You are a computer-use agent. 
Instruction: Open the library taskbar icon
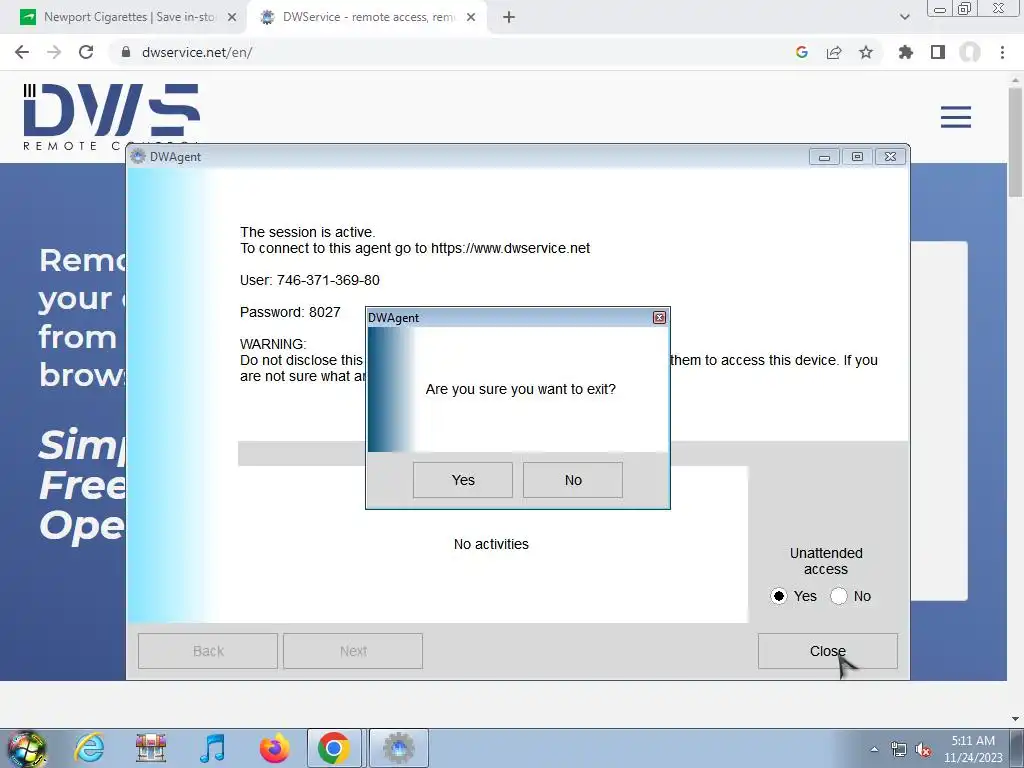151,748
